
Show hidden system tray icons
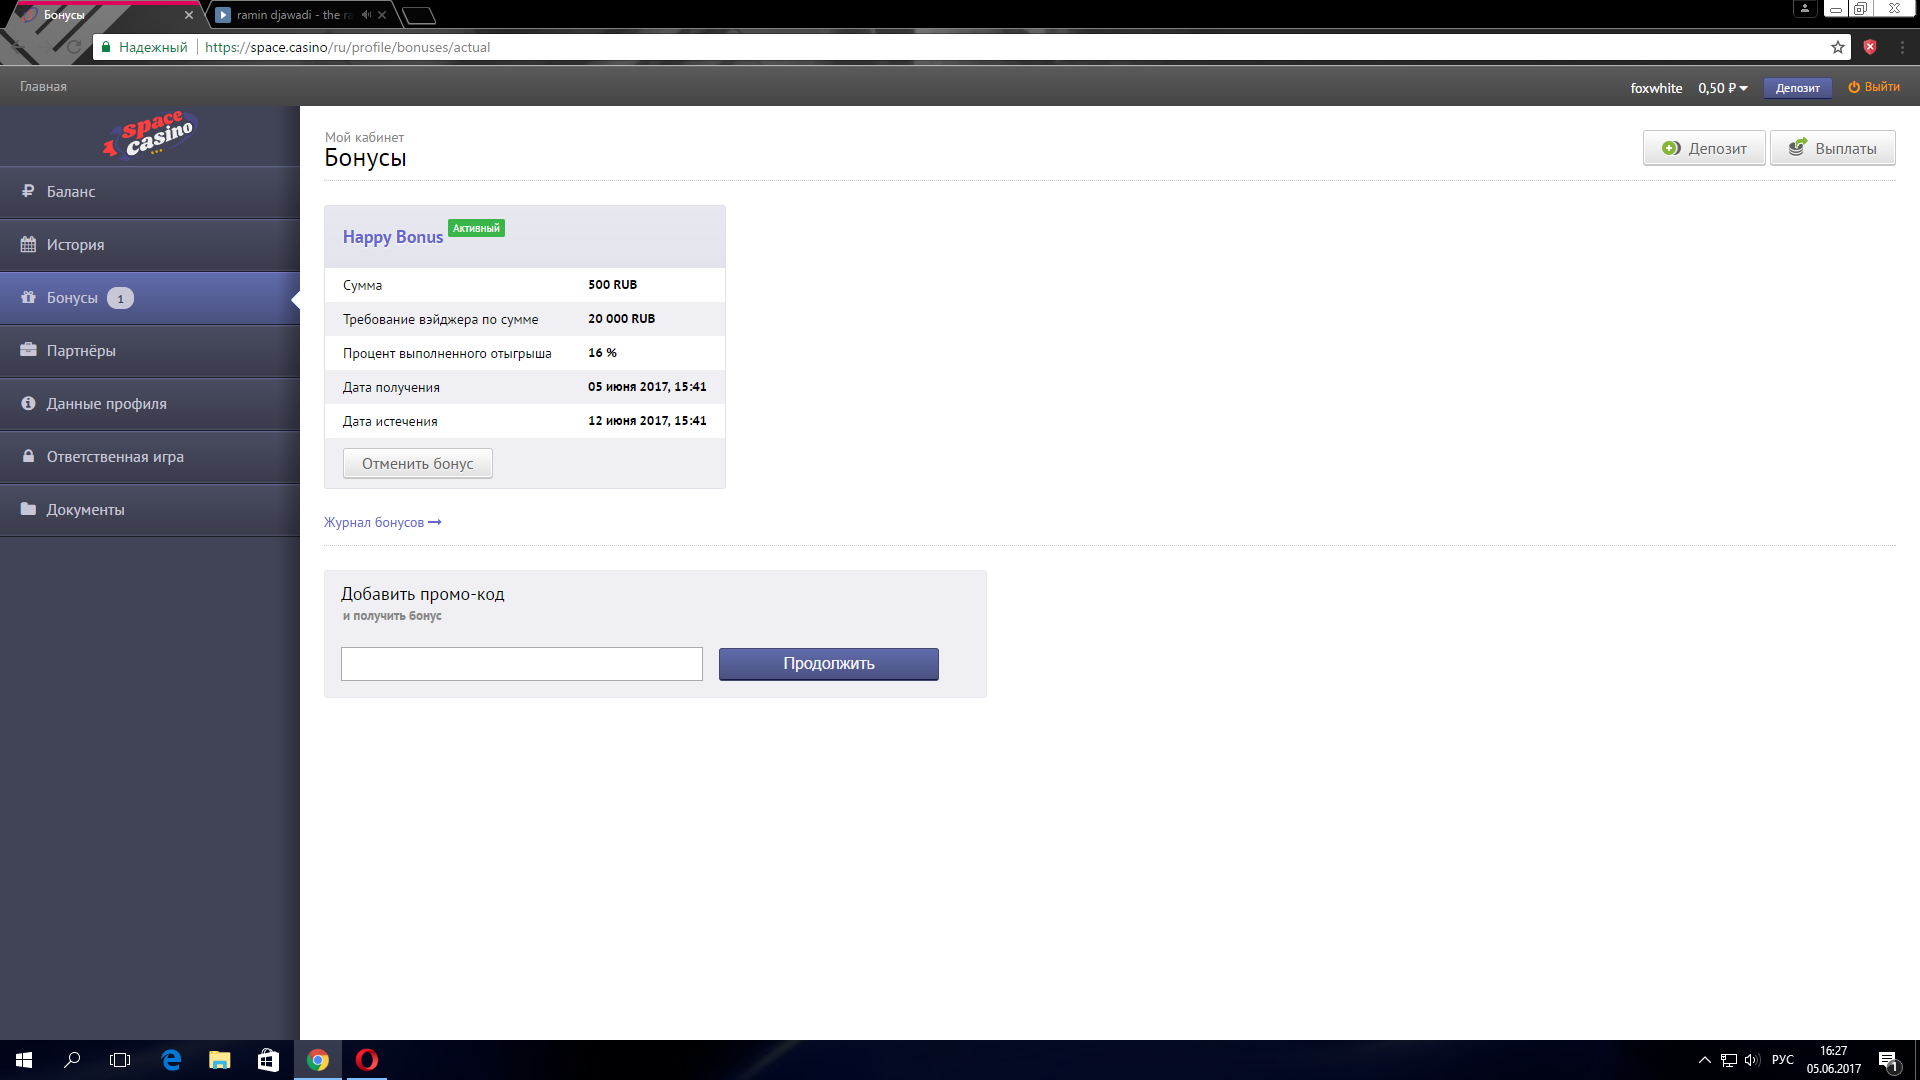1705,1060
